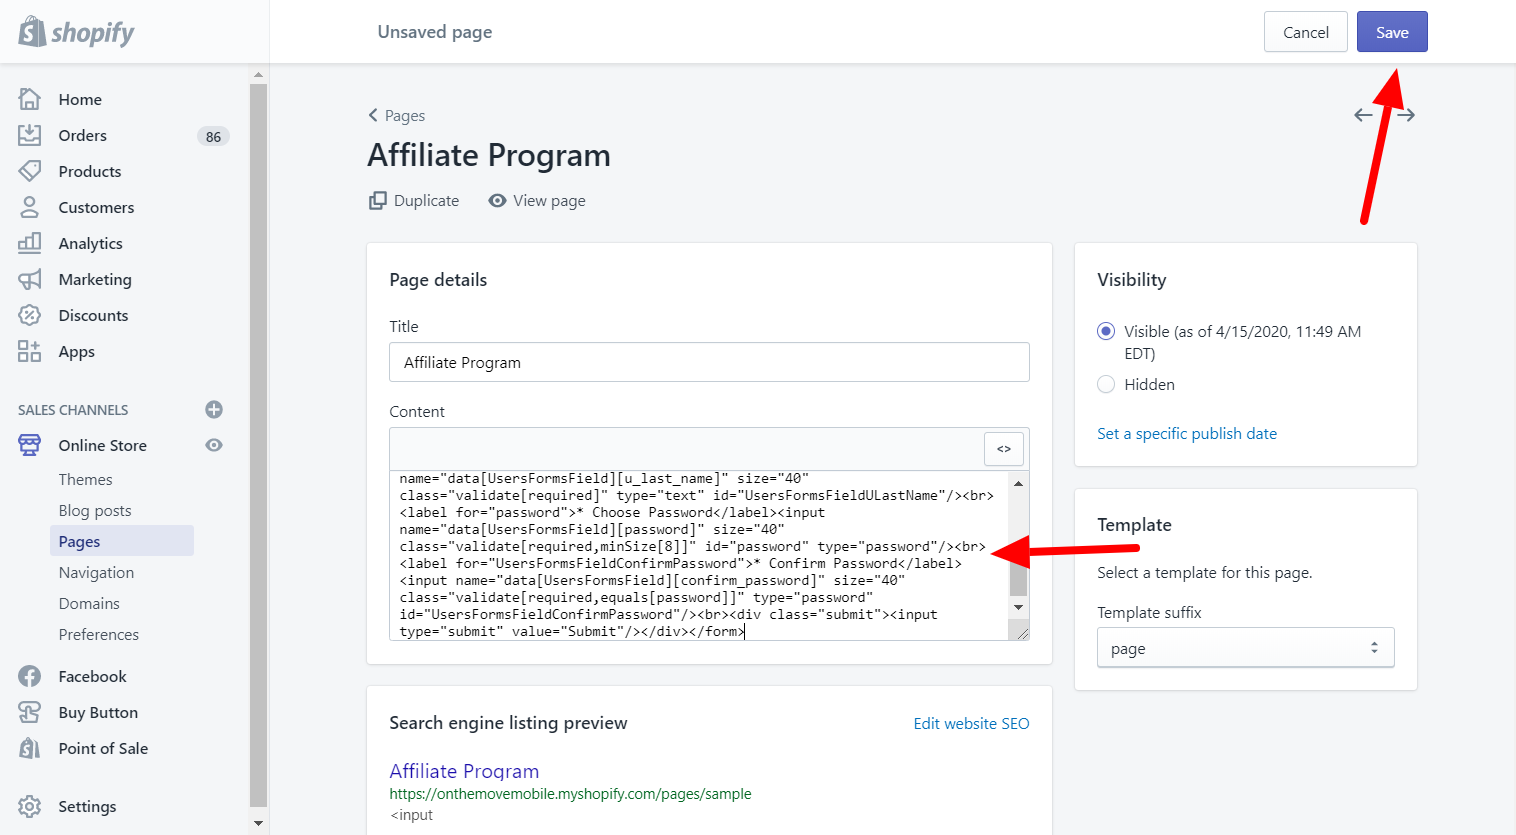This screenshot has width=1516, height=835.
Task: Open the Template suffix dropdown
Action: (x=1246, y=648)
